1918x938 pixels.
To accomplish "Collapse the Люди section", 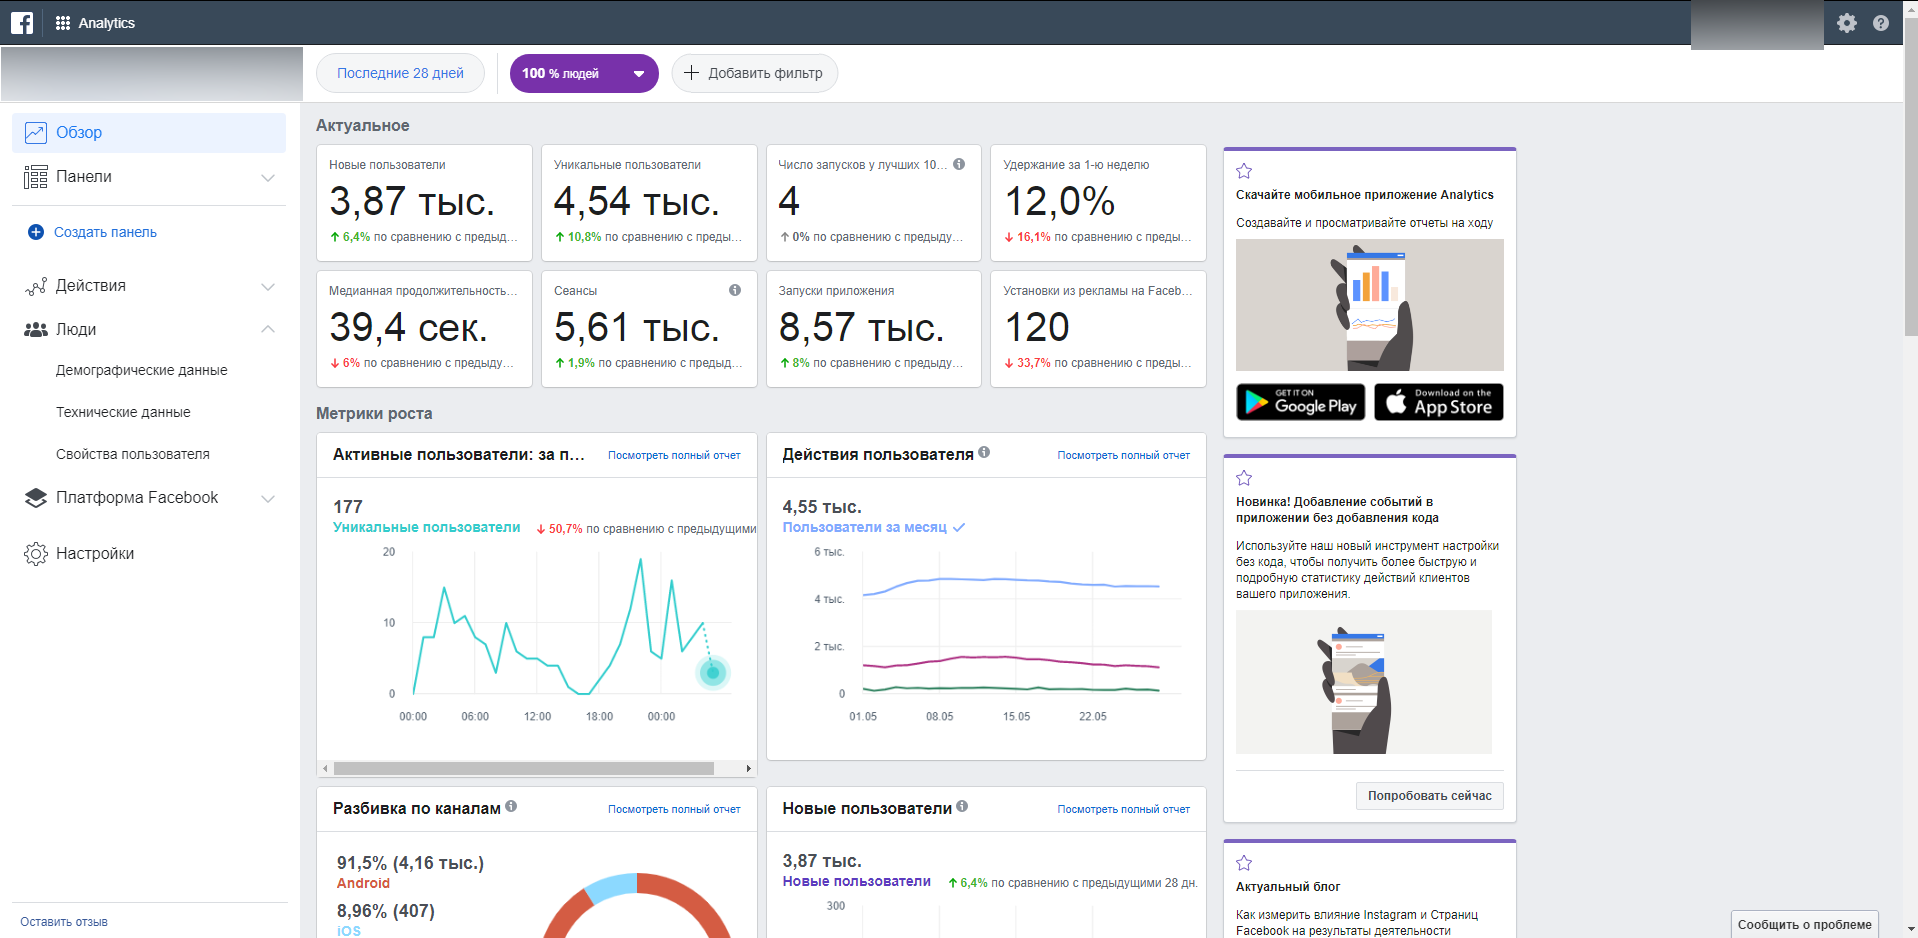I will click(x=267, y=329).
